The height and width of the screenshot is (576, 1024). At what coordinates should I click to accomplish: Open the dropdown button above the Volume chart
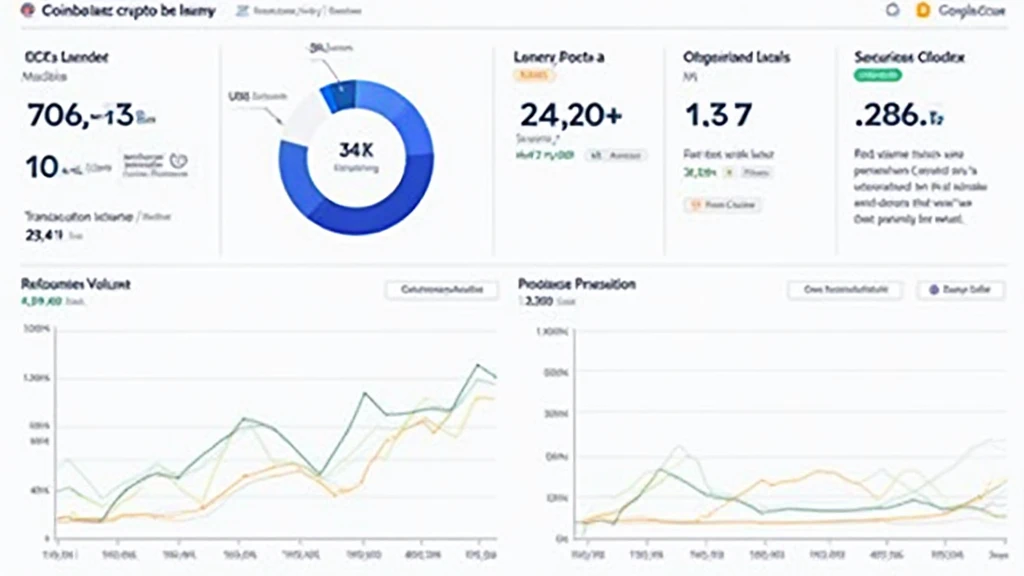point(441,290)
